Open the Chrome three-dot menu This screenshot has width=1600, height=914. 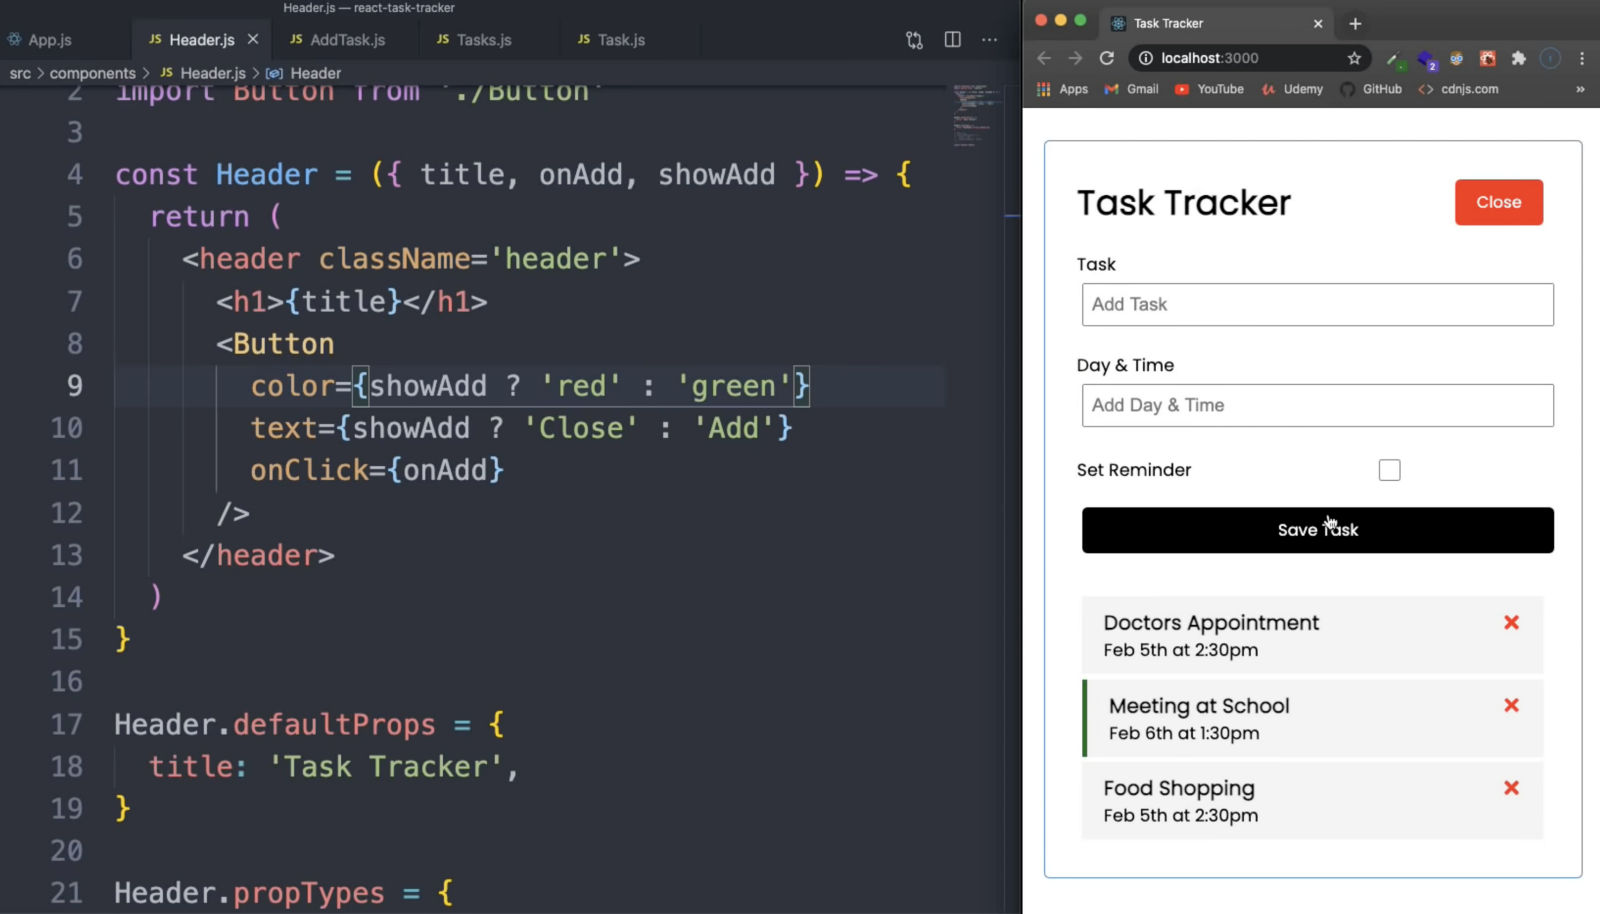point(1582,58)
